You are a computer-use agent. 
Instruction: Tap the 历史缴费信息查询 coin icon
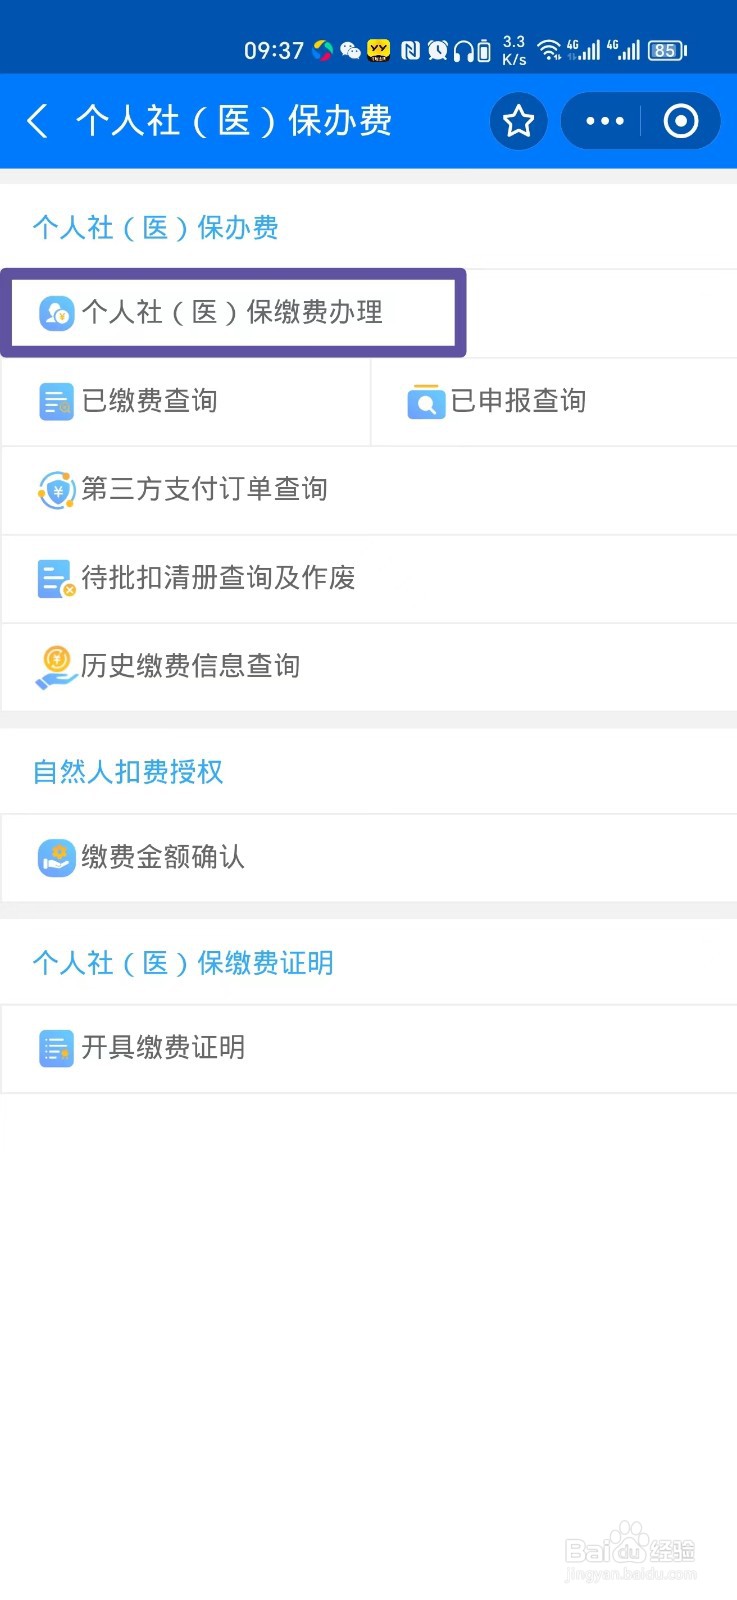(57, 667)
